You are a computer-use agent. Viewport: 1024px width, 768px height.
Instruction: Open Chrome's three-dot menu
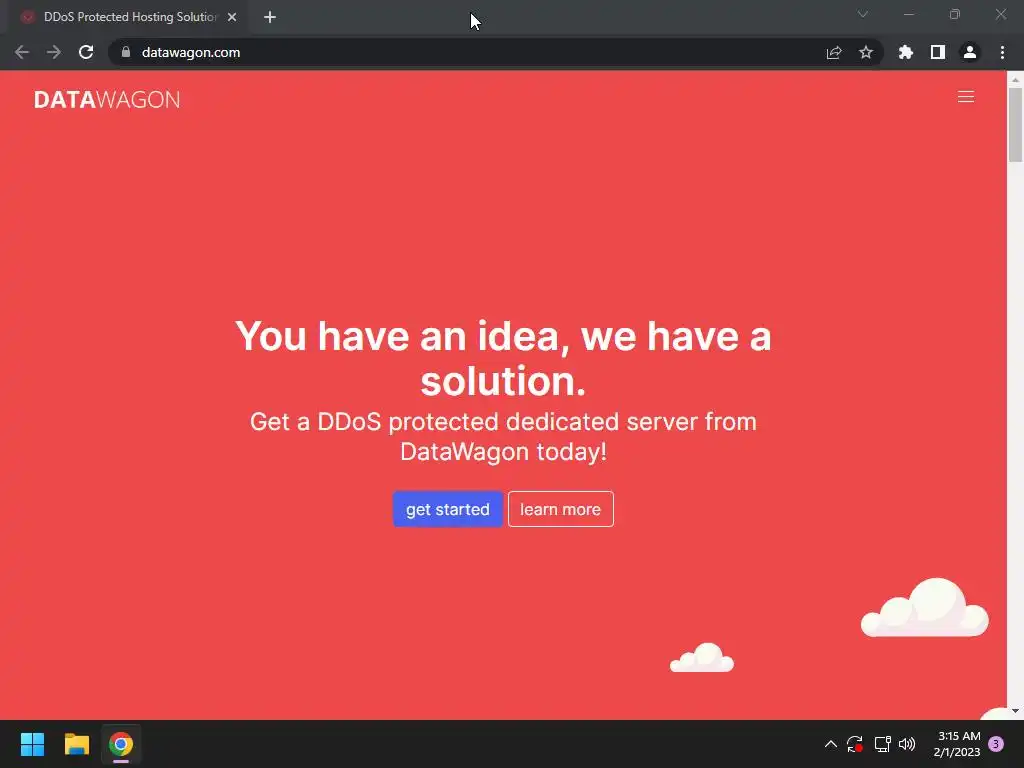click(1002, 52)
